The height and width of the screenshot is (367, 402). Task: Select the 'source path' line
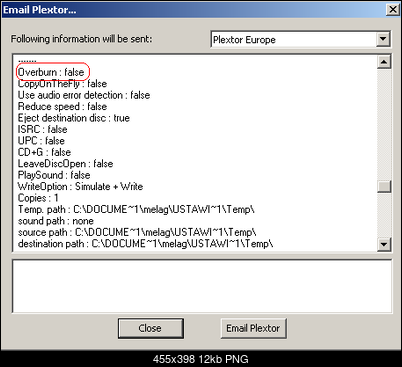tap(137, 232)
